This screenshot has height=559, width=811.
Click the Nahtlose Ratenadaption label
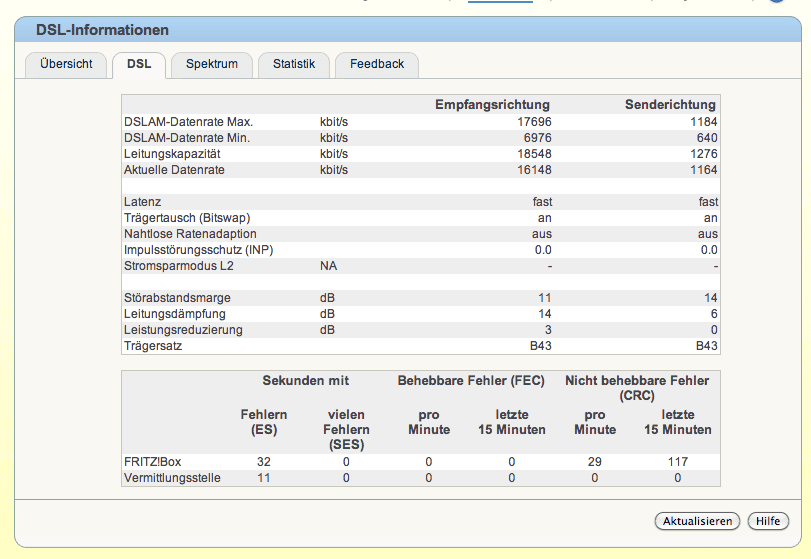(x=190, y=234)
